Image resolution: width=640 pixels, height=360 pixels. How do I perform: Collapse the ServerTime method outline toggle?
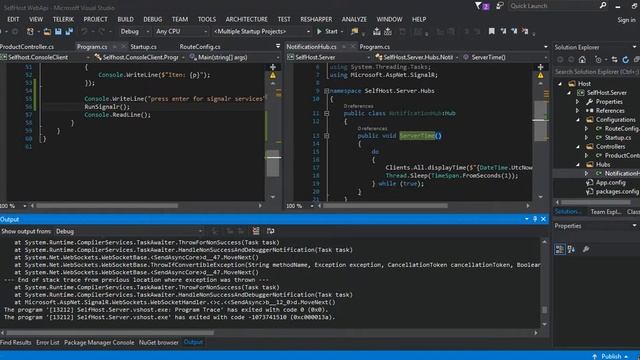(x=327, y=136)
